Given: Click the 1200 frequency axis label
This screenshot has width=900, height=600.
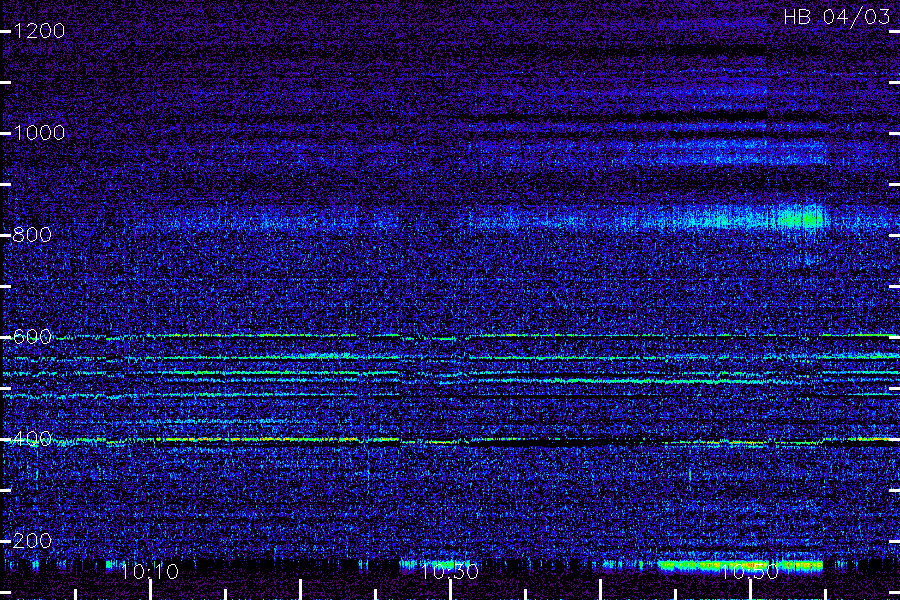Looking at the screenshot, I should (39, 30).
